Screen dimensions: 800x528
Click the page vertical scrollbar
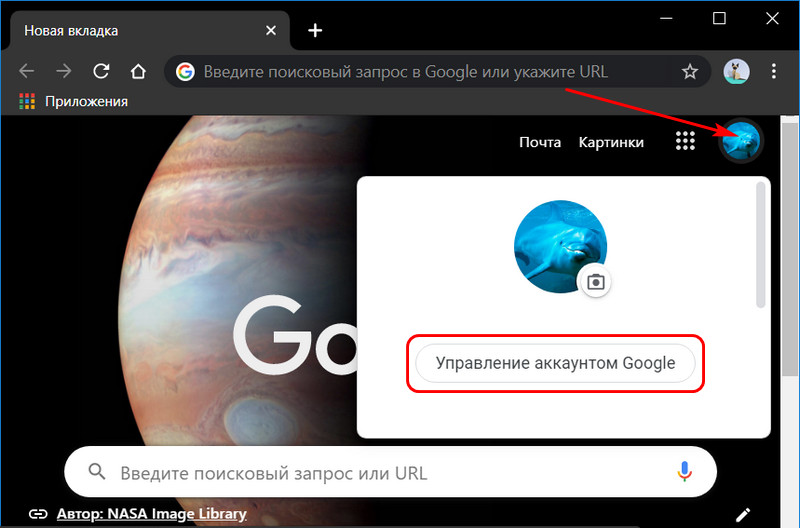coord(790,250)
